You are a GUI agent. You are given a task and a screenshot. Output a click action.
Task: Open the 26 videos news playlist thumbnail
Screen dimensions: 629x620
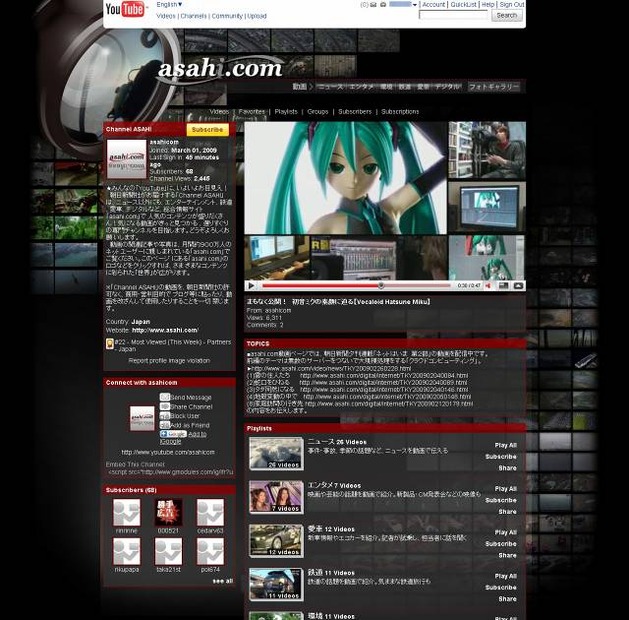coord(276,453)
